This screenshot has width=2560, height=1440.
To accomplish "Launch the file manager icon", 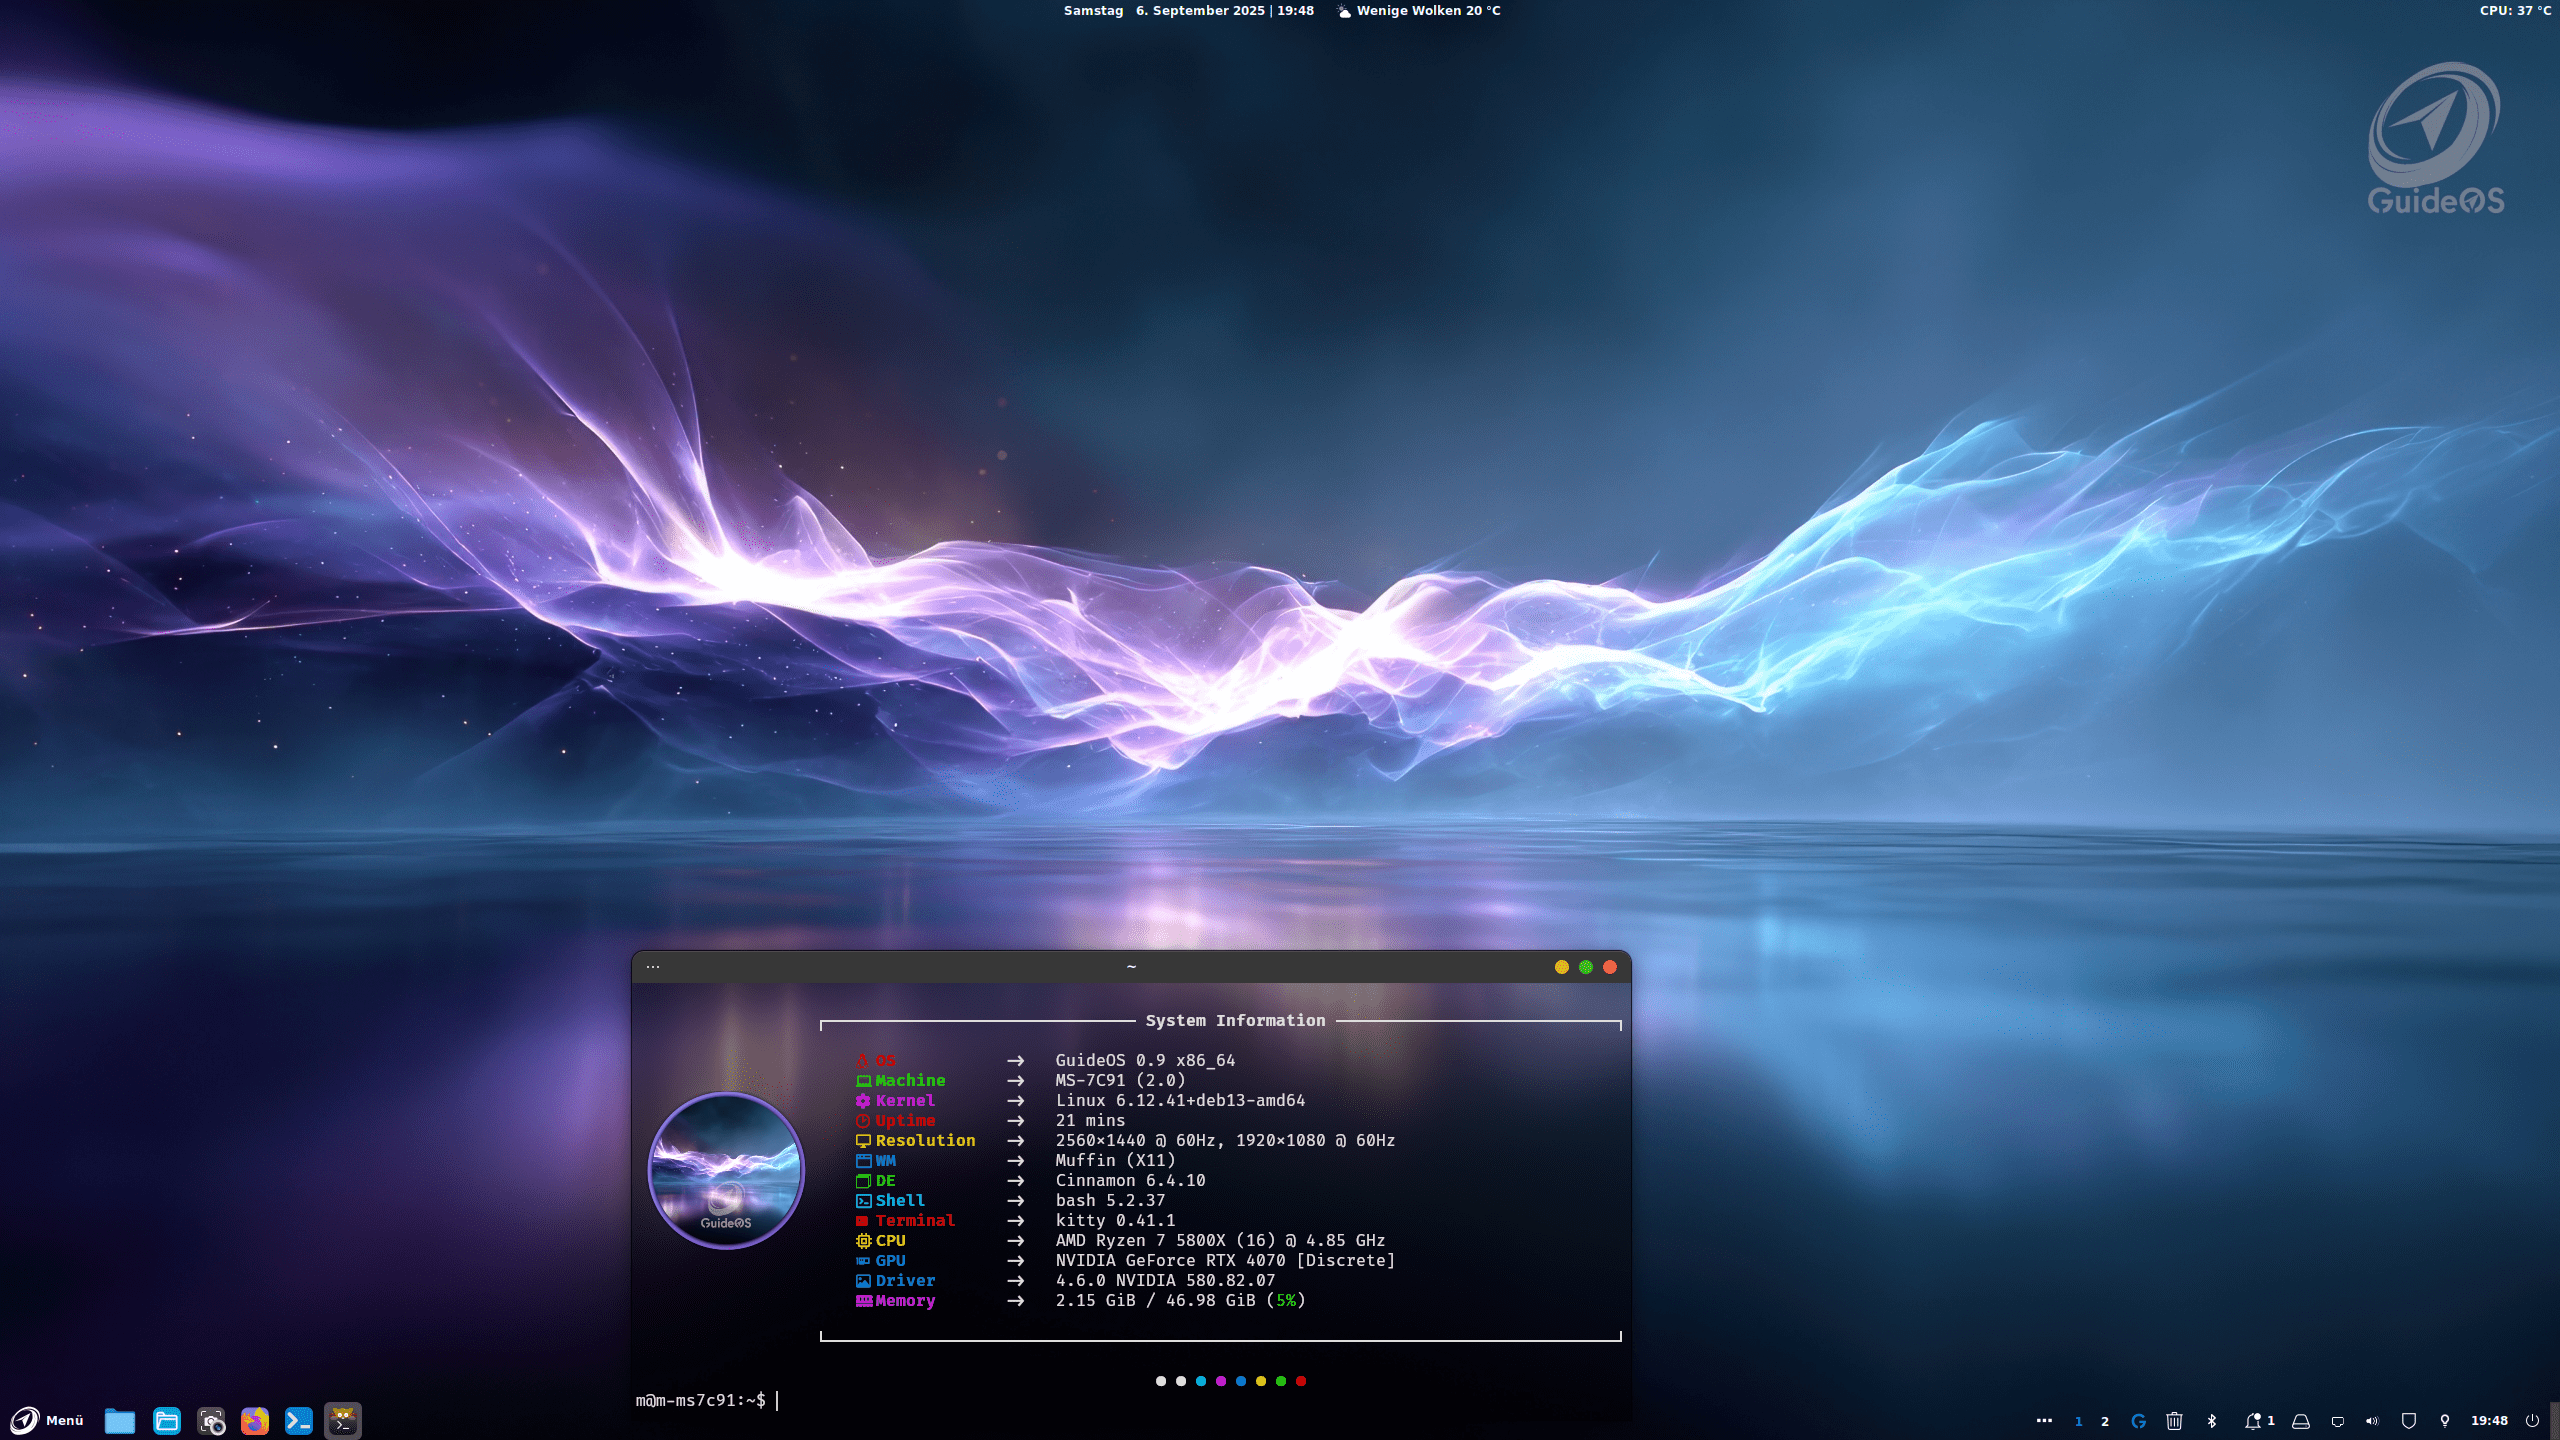I will [x=167, y=1421].
